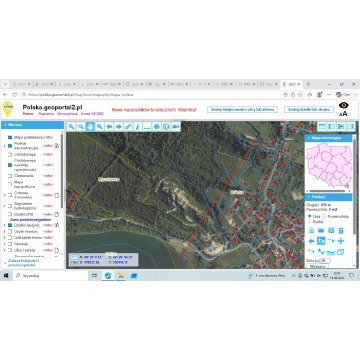Viewport: 360px width, 360px height.
Task: Click the four-arrow move icon in Pomiary
Action: pos(341,241)
